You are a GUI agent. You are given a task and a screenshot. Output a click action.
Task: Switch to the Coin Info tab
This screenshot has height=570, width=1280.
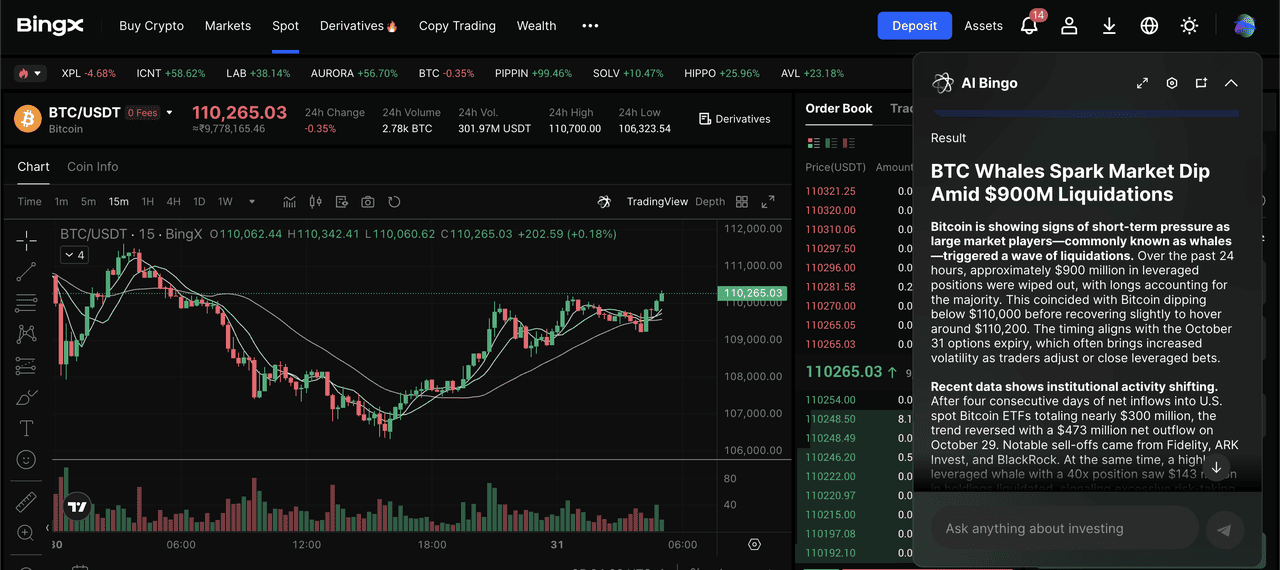click(x=92, y=167)
